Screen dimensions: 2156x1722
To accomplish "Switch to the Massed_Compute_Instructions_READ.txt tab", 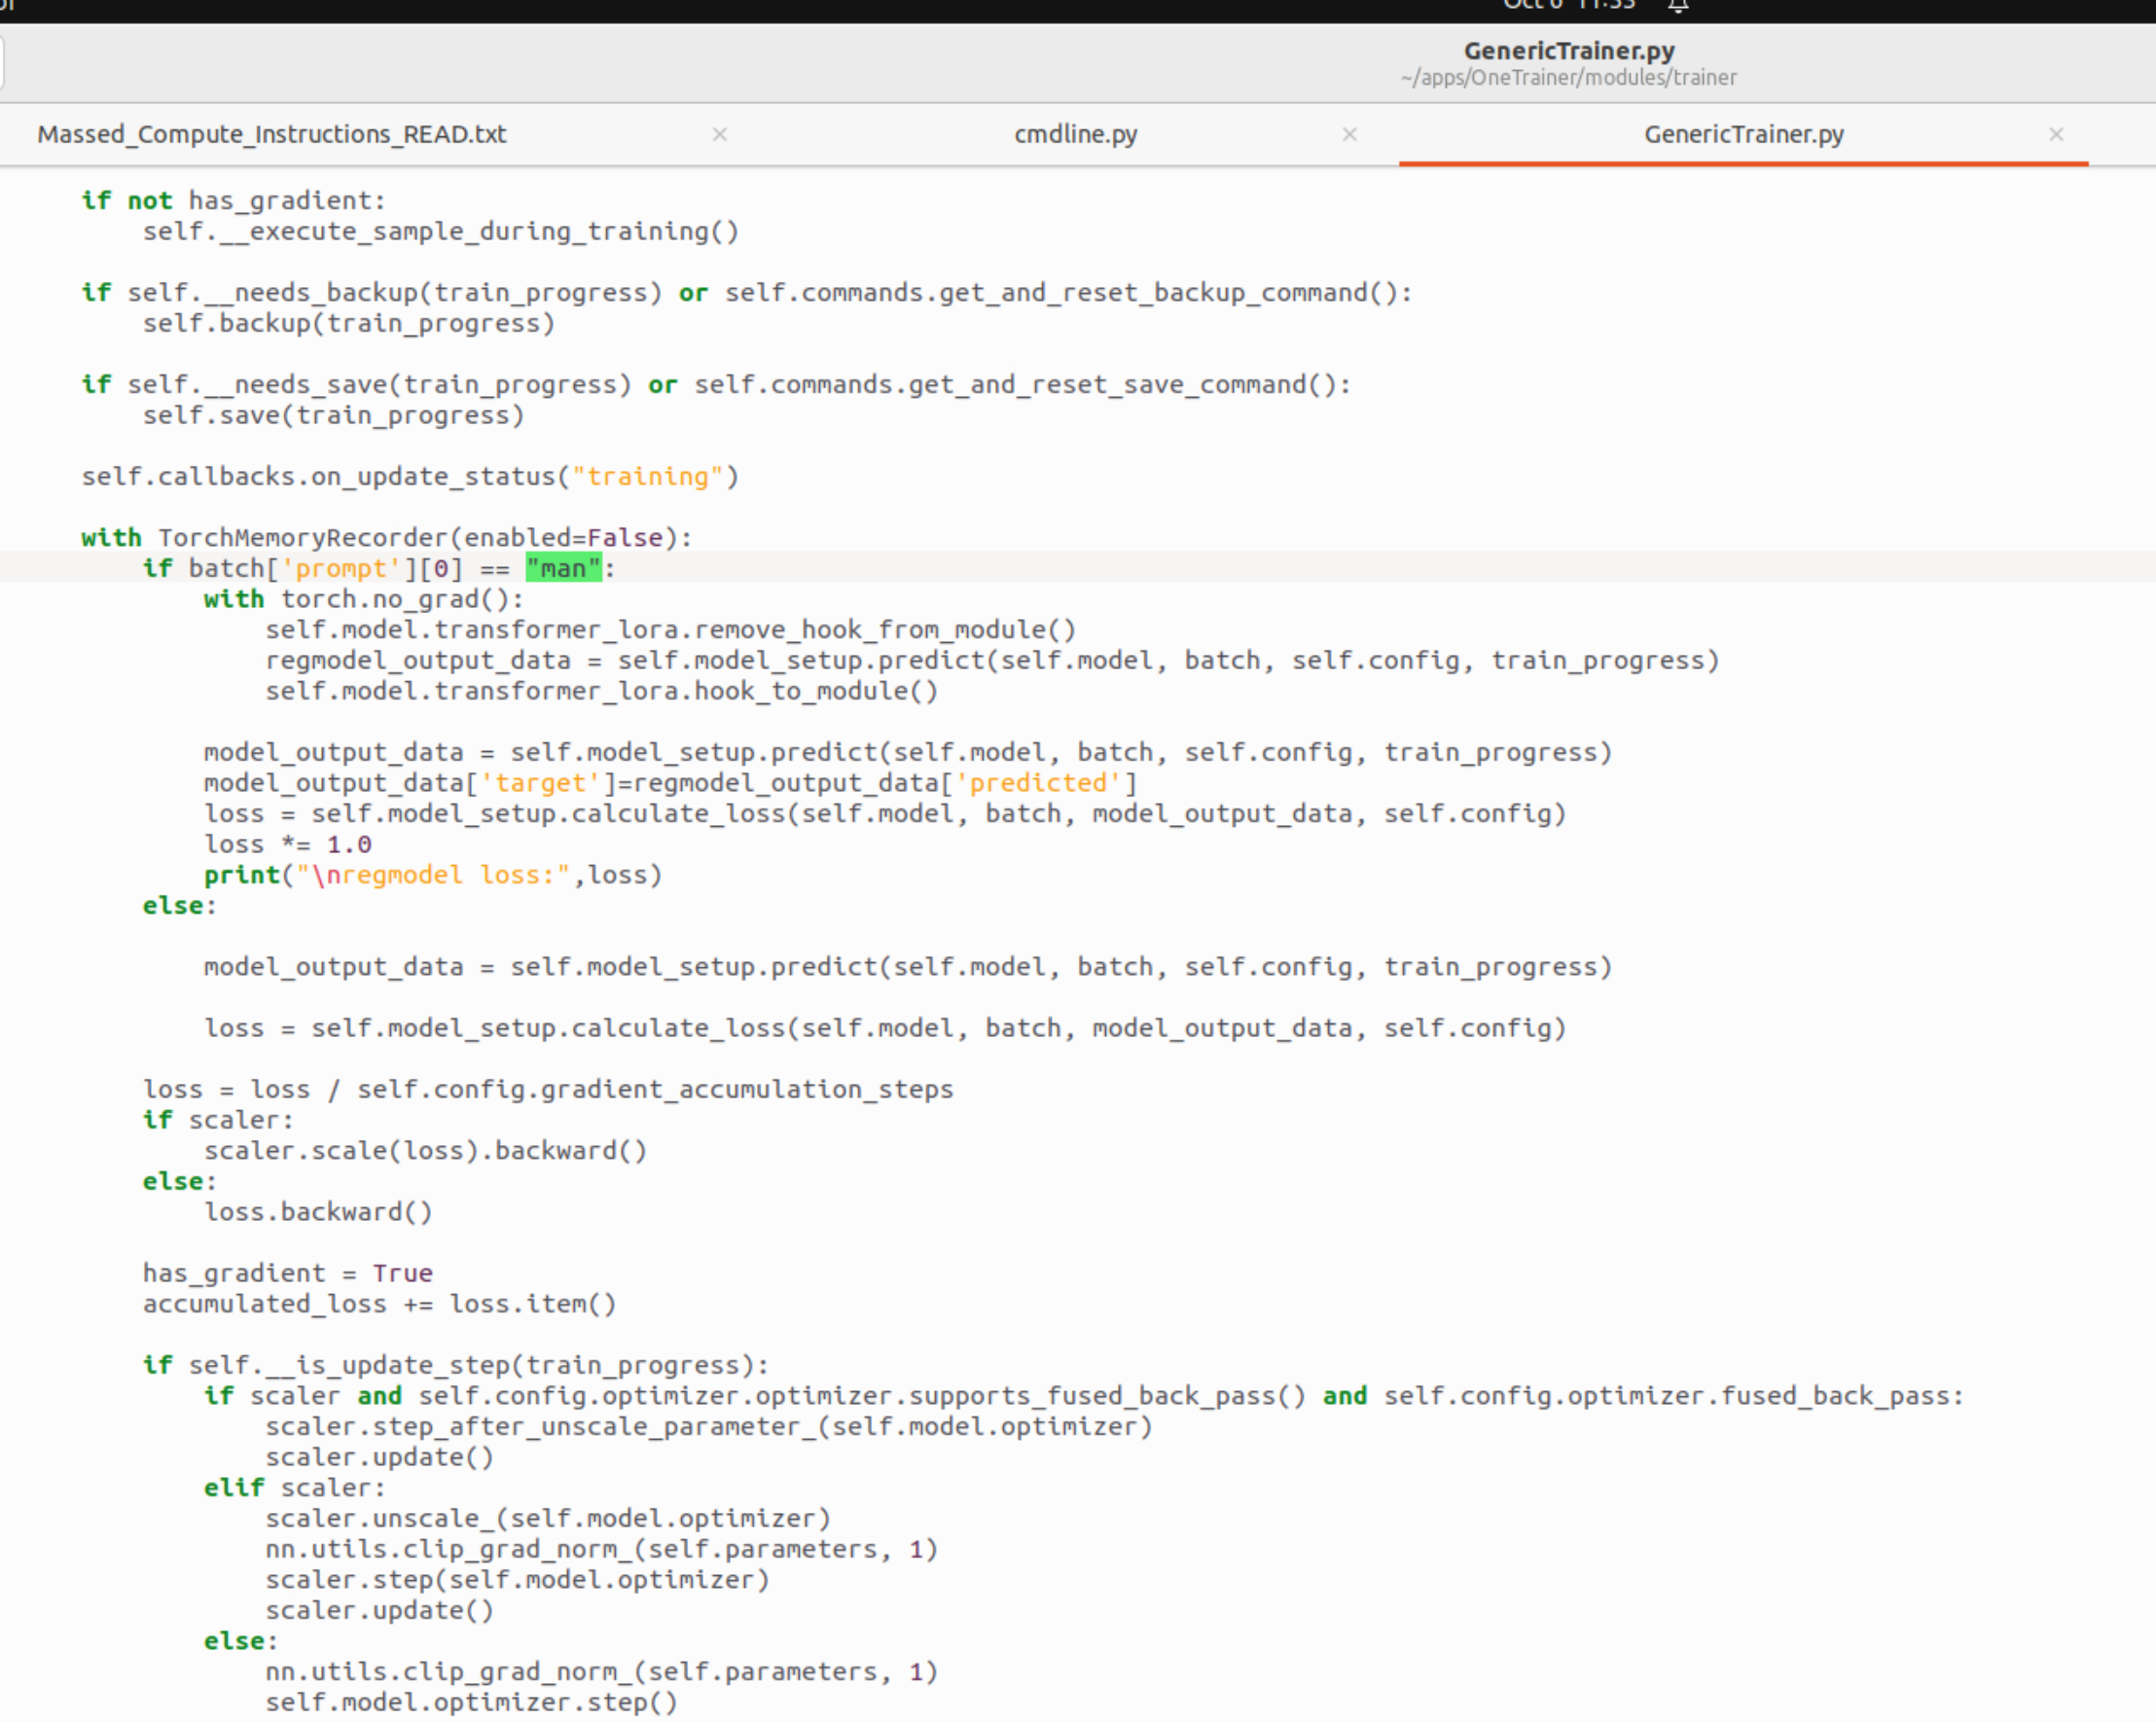I will pyautogui.click(x=272, y=134).
